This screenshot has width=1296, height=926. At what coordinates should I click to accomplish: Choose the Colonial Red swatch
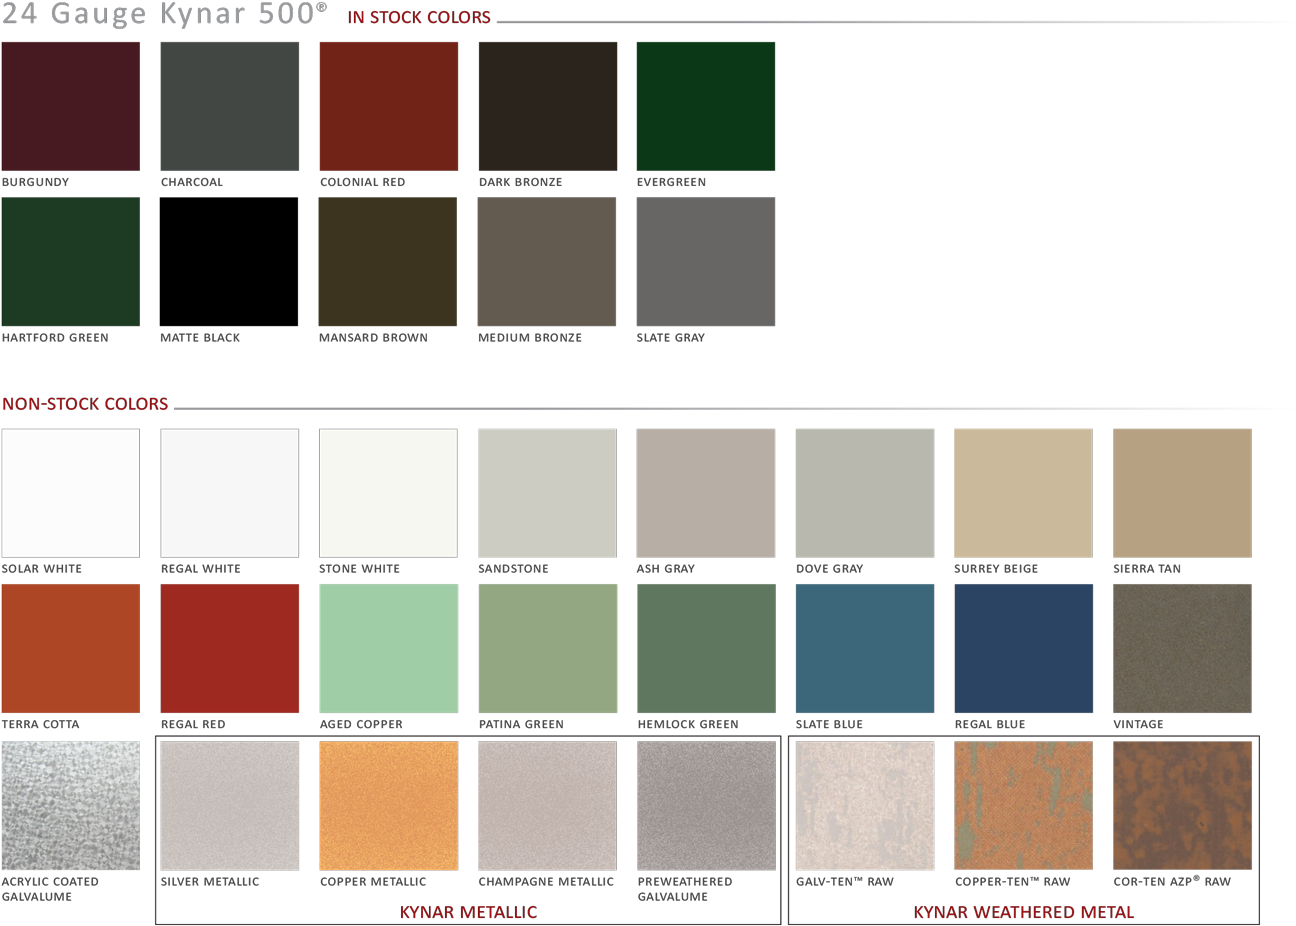point(389,106)
